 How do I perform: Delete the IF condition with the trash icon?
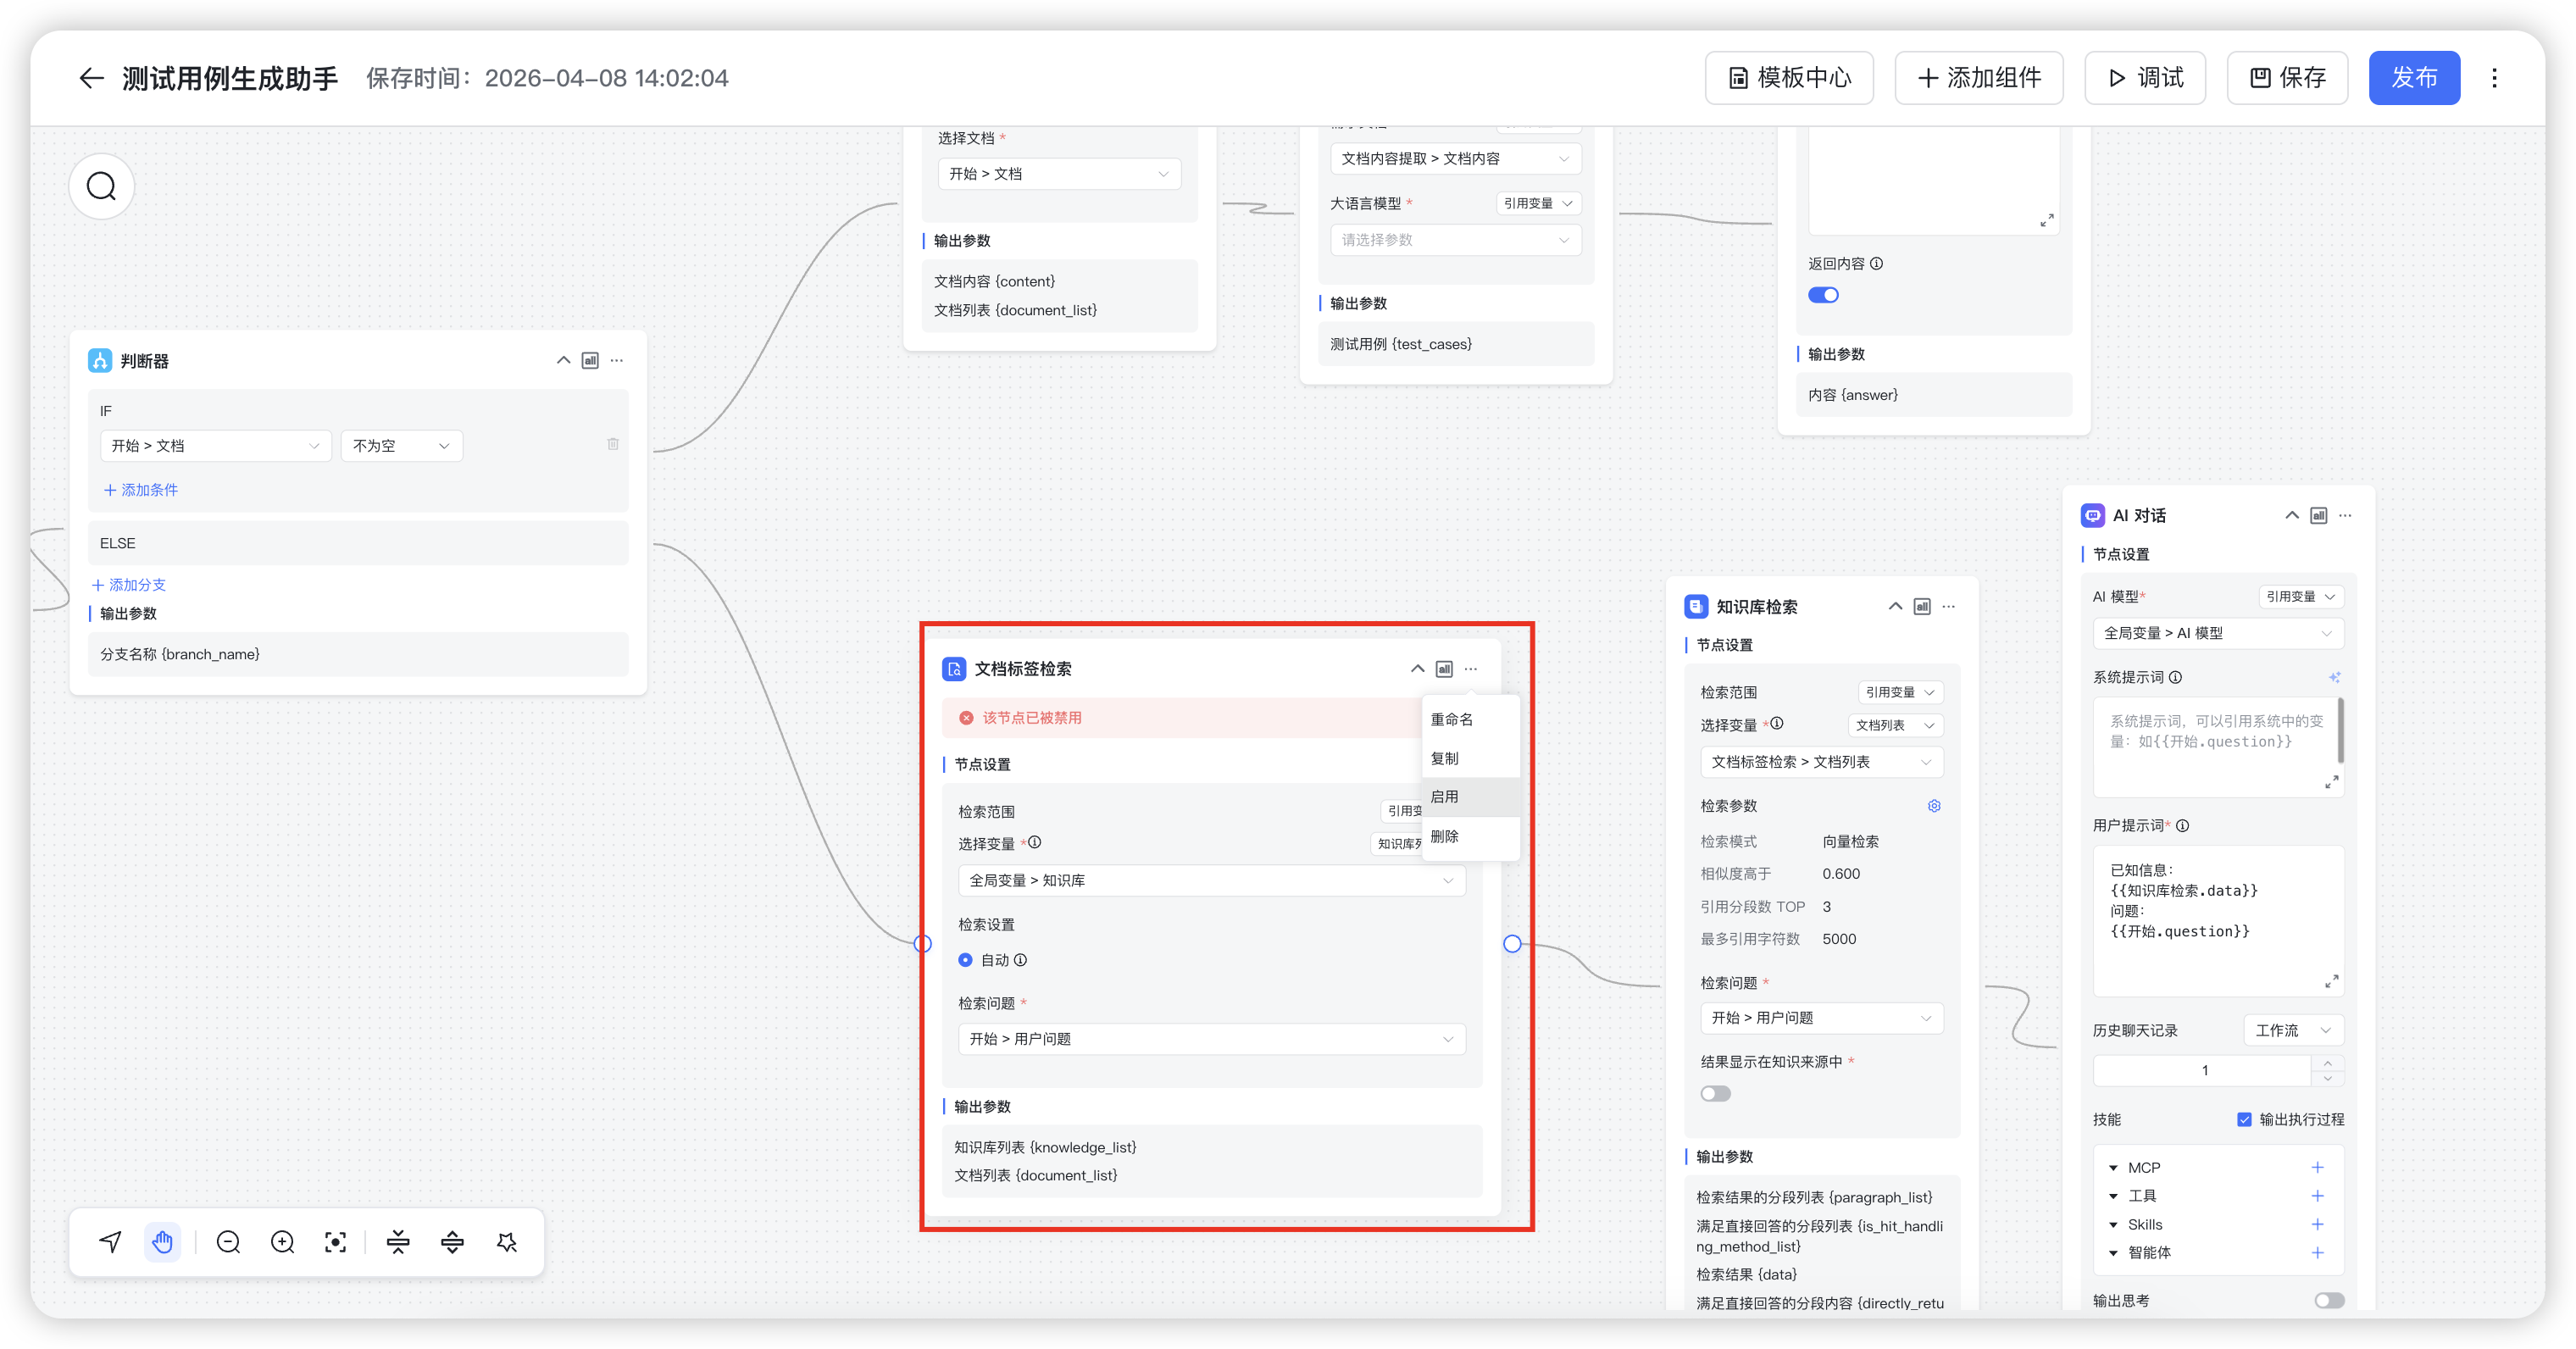(613, 444)
